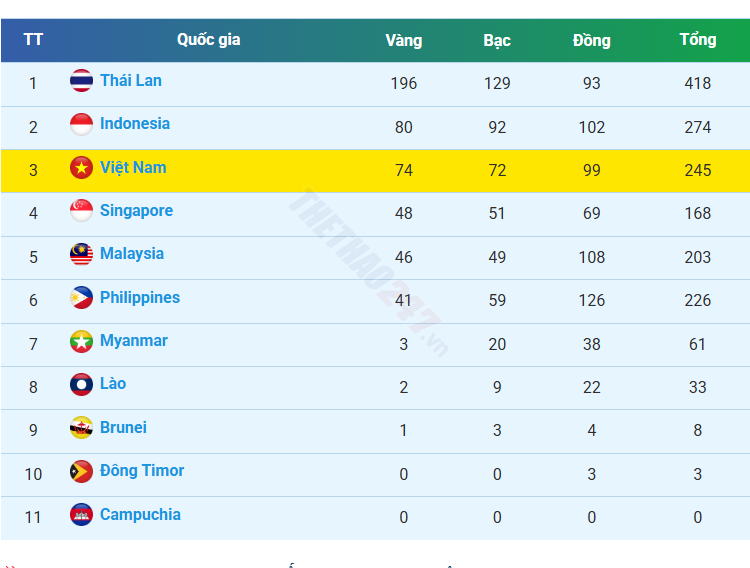Click the Indonesia flag icon
Viewport: 750px width, 568px height.
[82, 124]
